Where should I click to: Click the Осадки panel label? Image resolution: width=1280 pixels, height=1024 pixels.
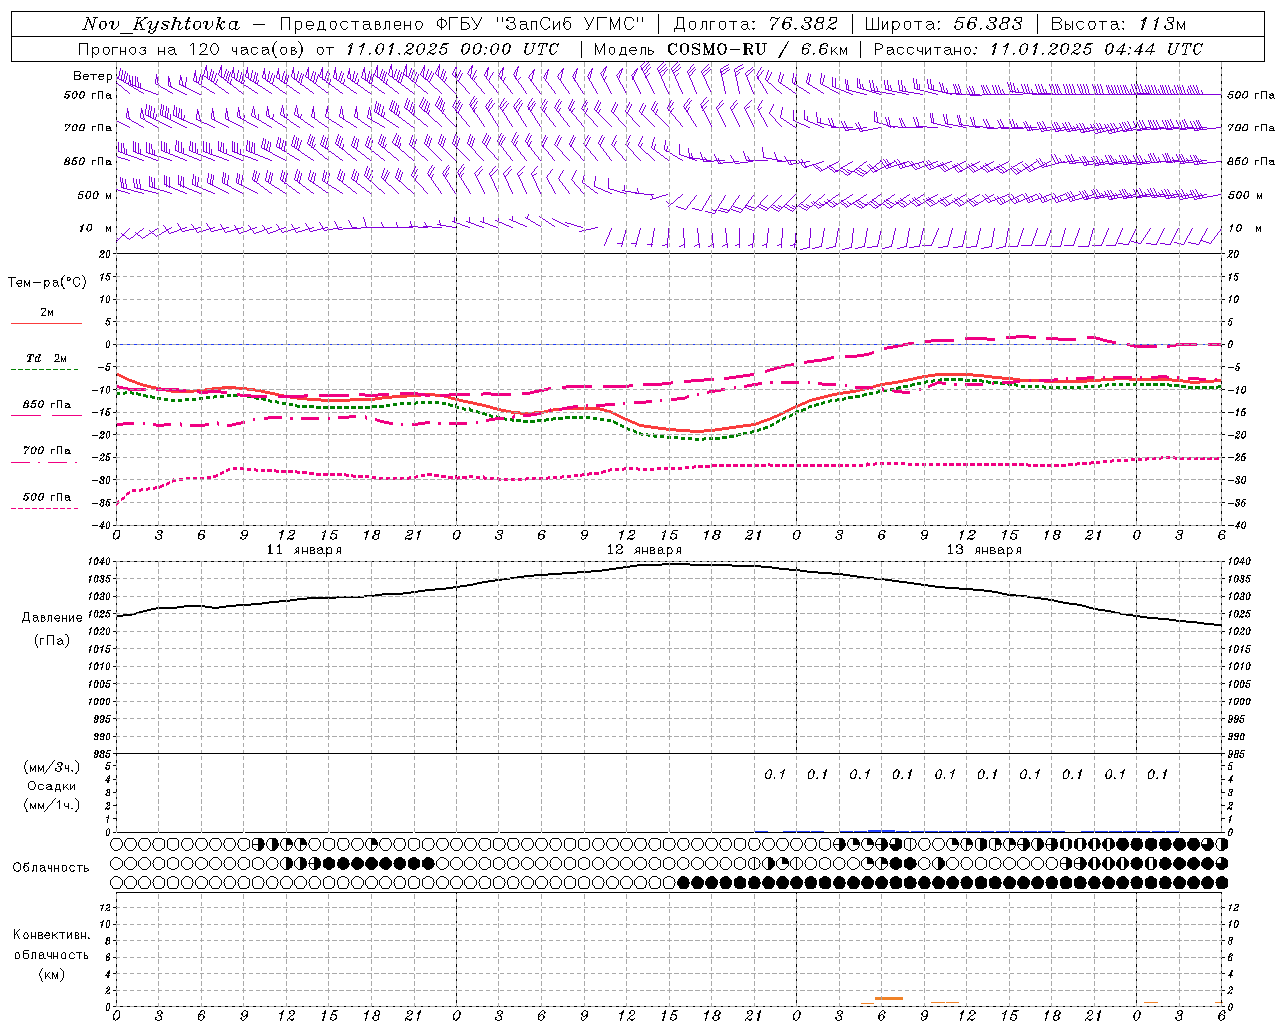click(x=52, y=786)
